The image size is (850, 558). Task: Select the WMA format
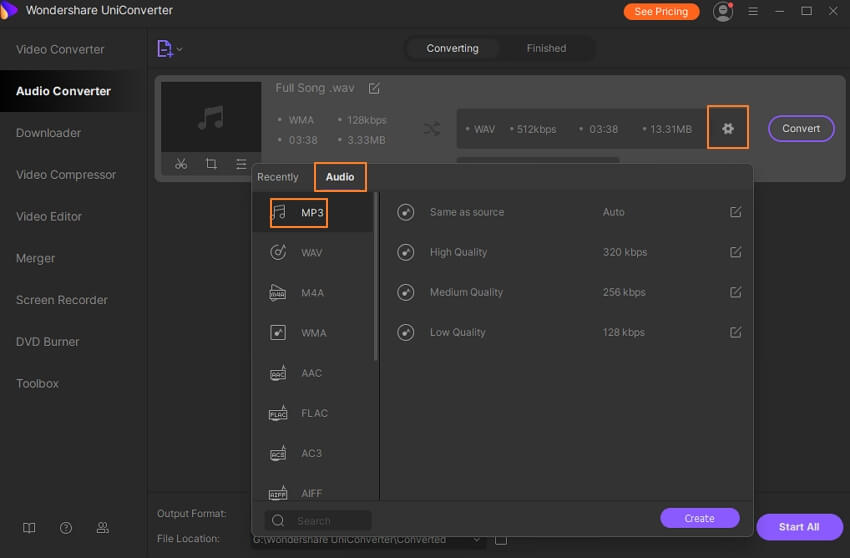tap(313, 333)
